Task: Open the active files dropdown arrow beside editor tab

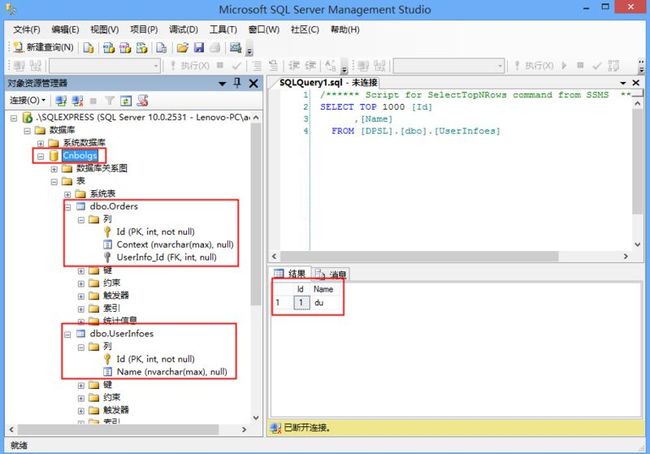Action: click(x=623, y=83)
